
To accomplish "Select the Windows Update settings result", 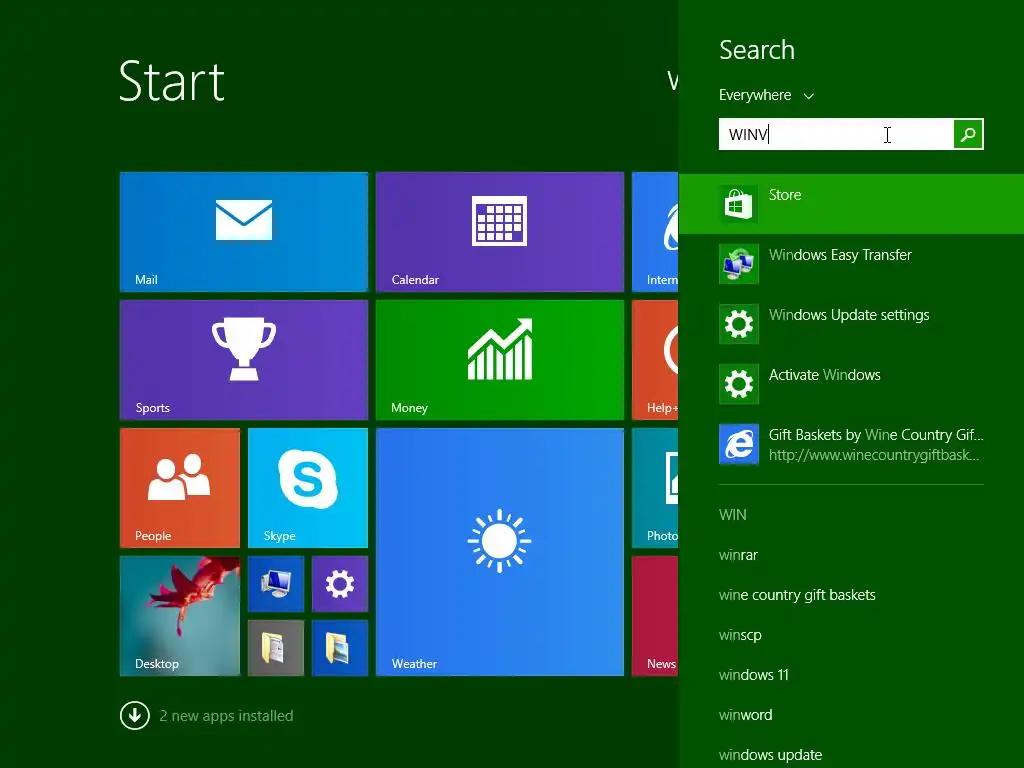I will pyautogui.click(x=852, y=324).
